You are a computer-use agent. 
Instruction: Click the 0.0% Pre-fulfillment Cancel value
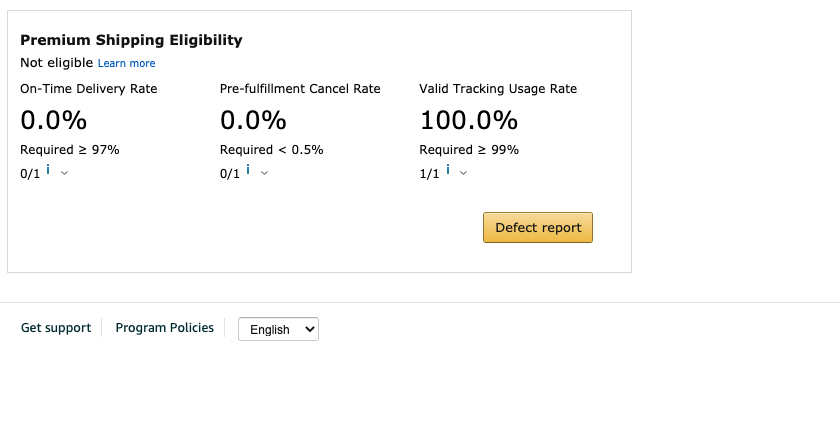[x=253, y=121]
